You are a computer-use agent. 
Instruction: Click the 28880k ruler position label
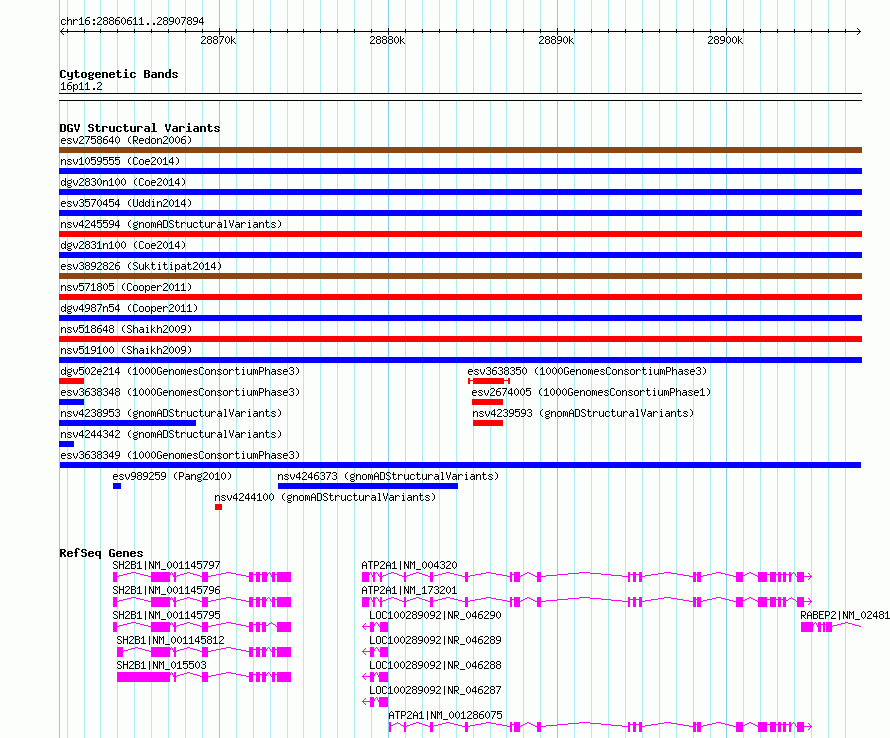click(x=387, y=40)
